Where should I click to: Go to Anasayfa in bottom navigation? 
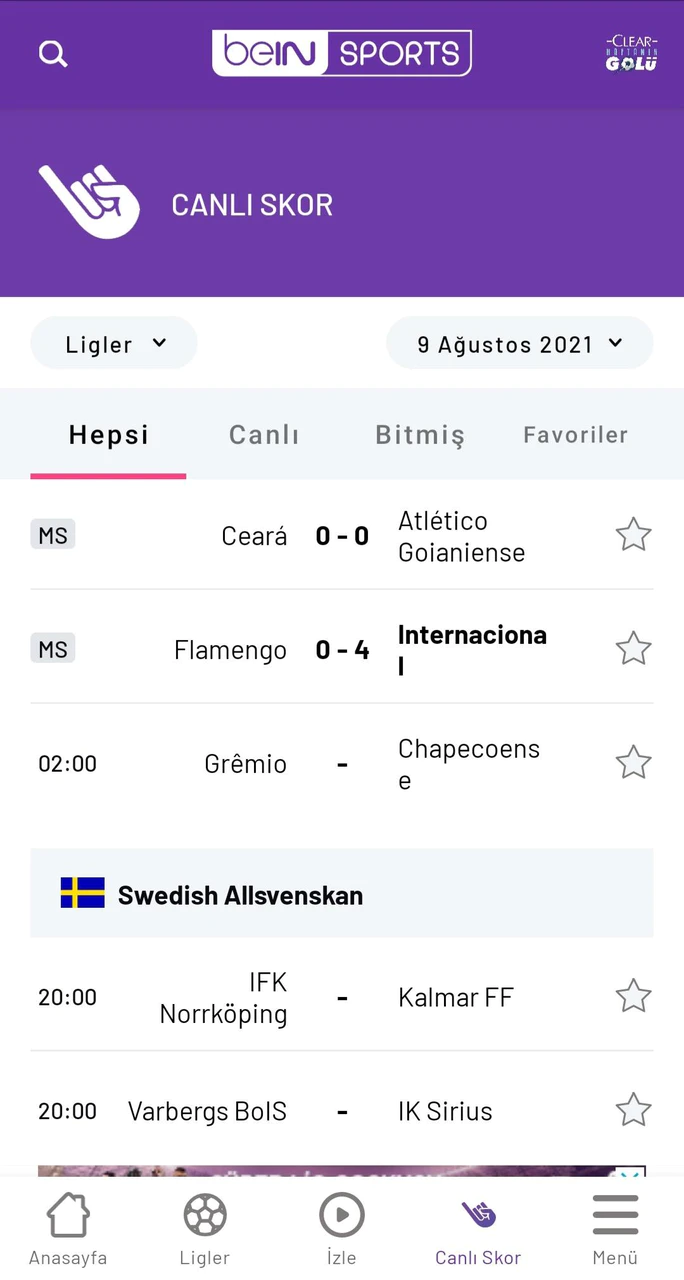coord(68,1228)
